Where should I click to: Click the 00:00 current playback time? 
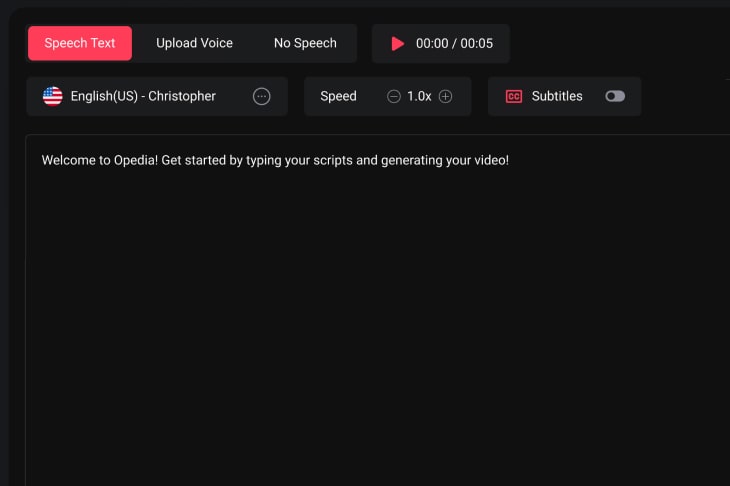click(432, 44)
